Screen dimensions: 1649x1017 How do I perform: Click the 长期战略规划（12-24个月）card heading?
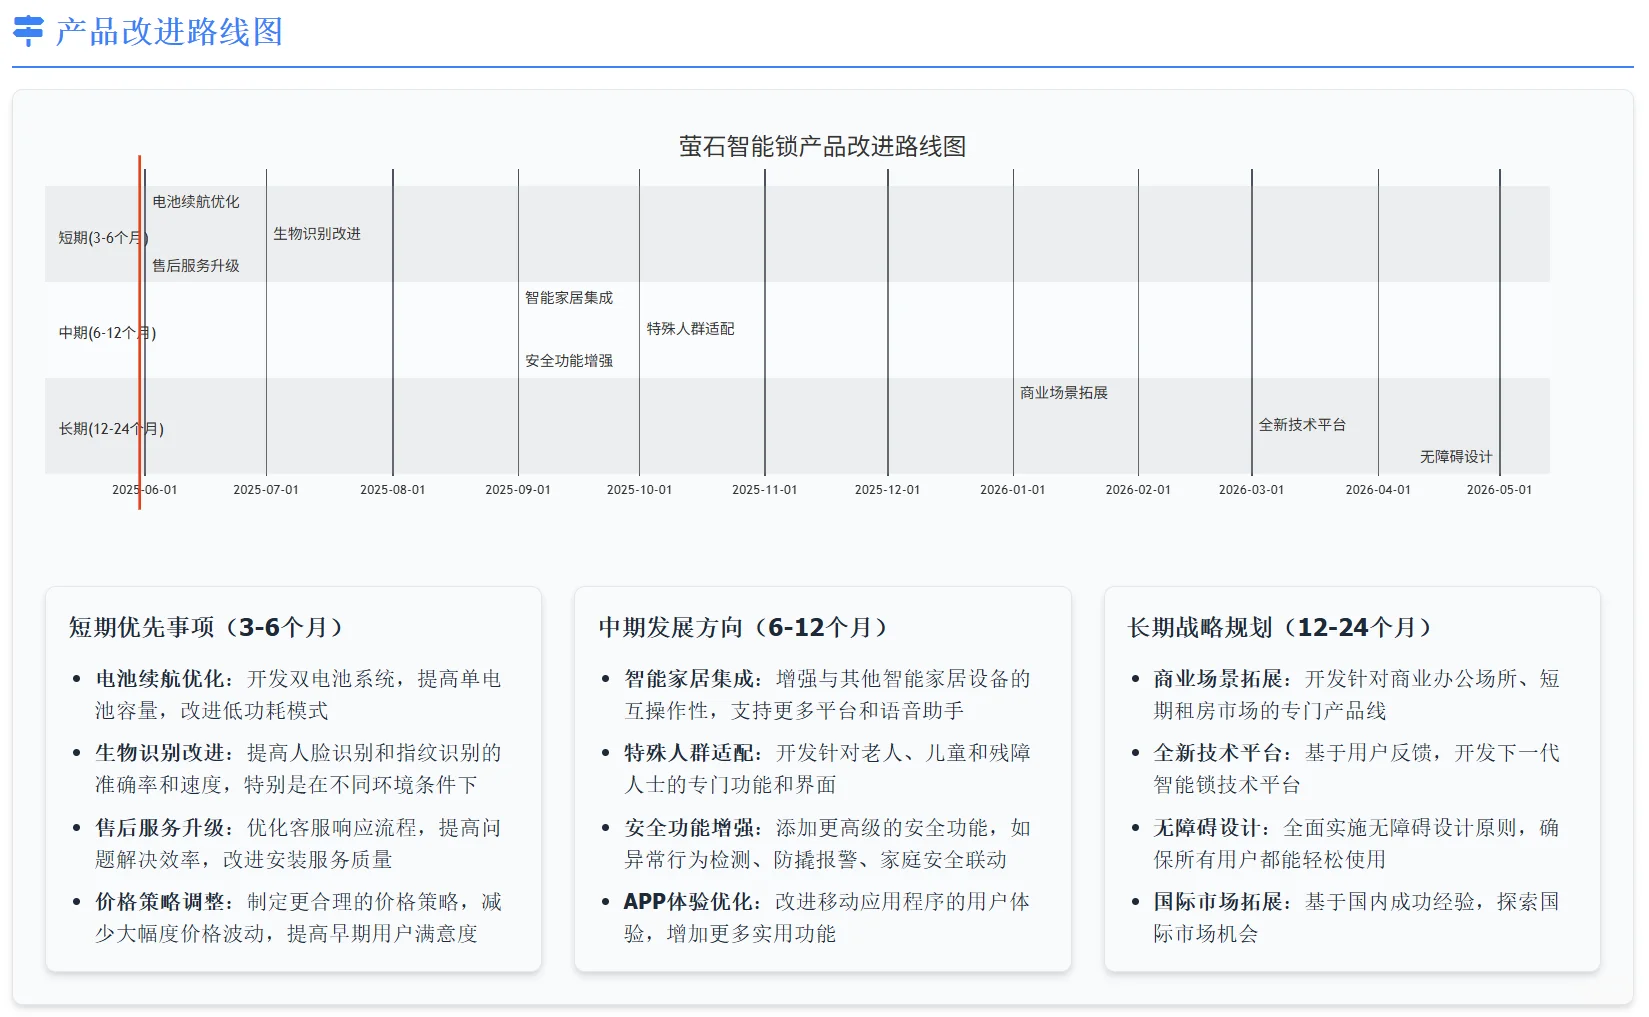(1280, 627)
